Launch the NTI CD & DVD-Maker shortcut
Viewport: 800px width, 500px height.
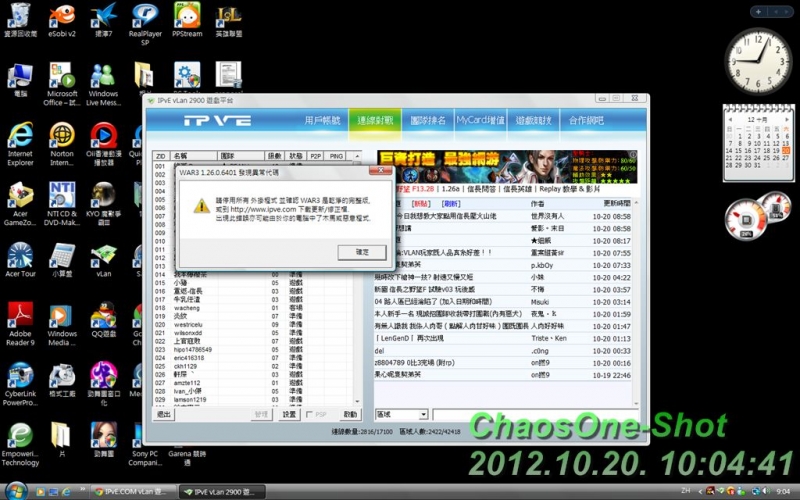point(62,203)
